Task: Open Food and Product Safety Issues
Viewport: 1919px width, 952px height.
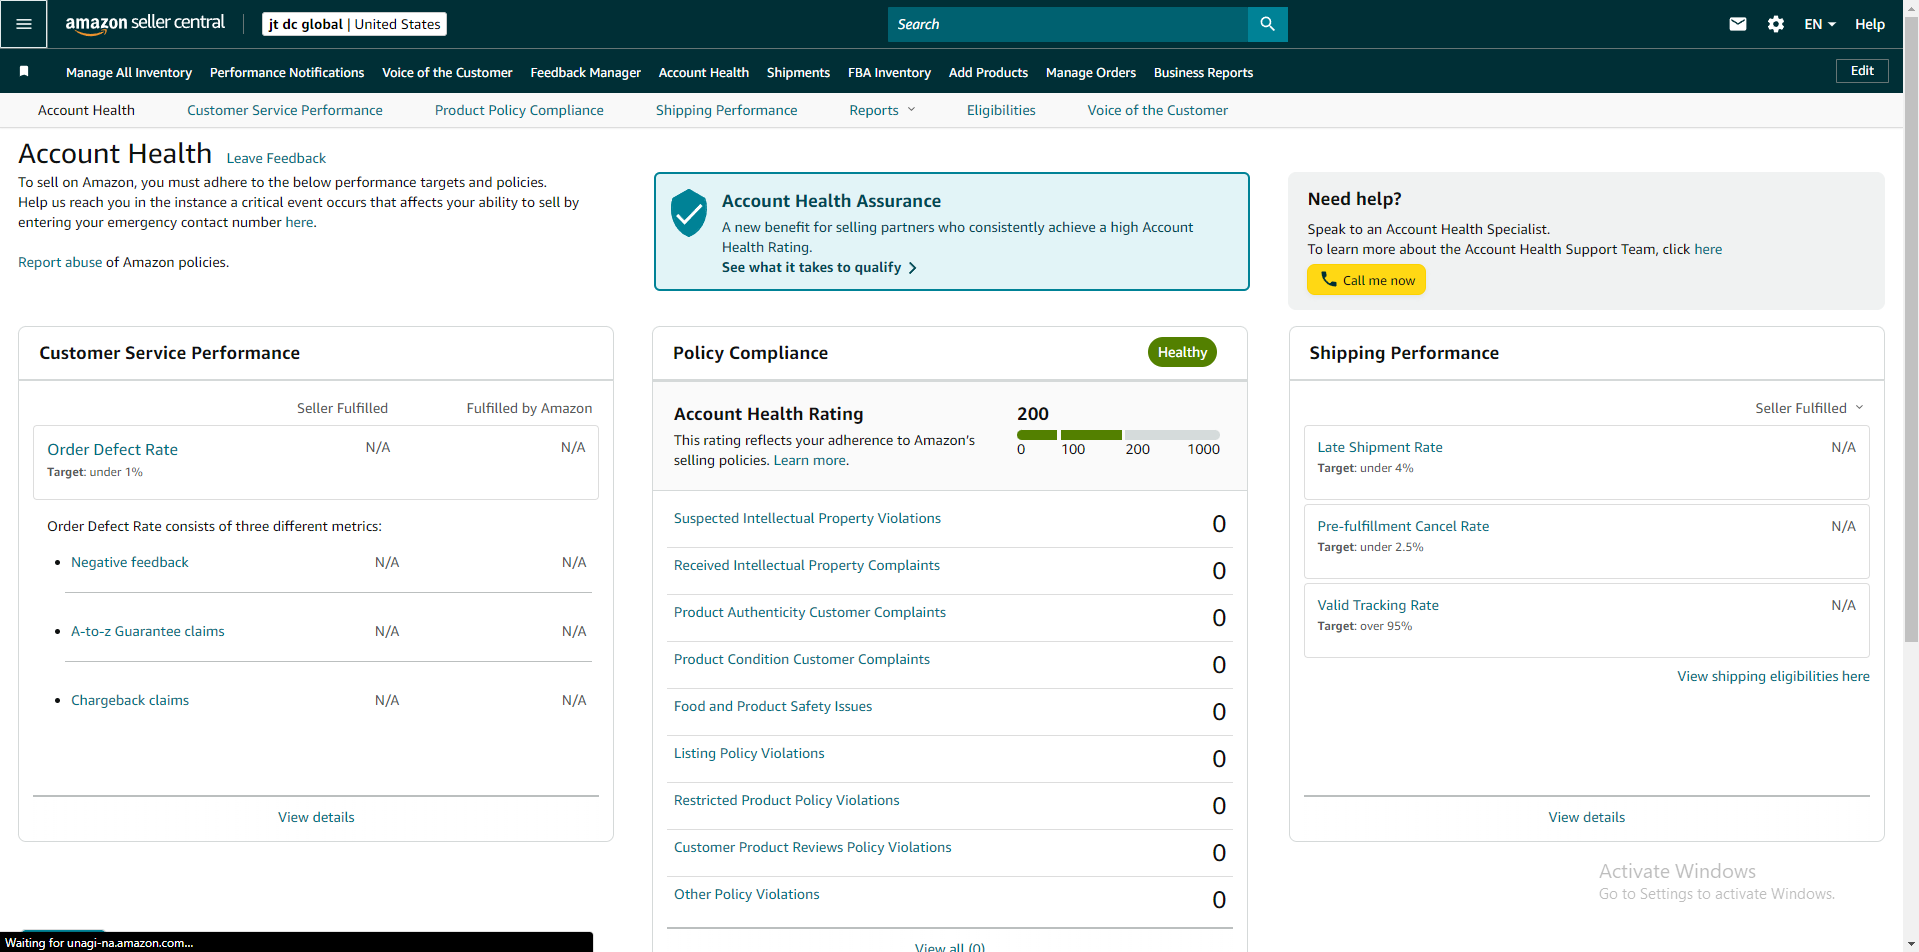Action: point(772,706)
